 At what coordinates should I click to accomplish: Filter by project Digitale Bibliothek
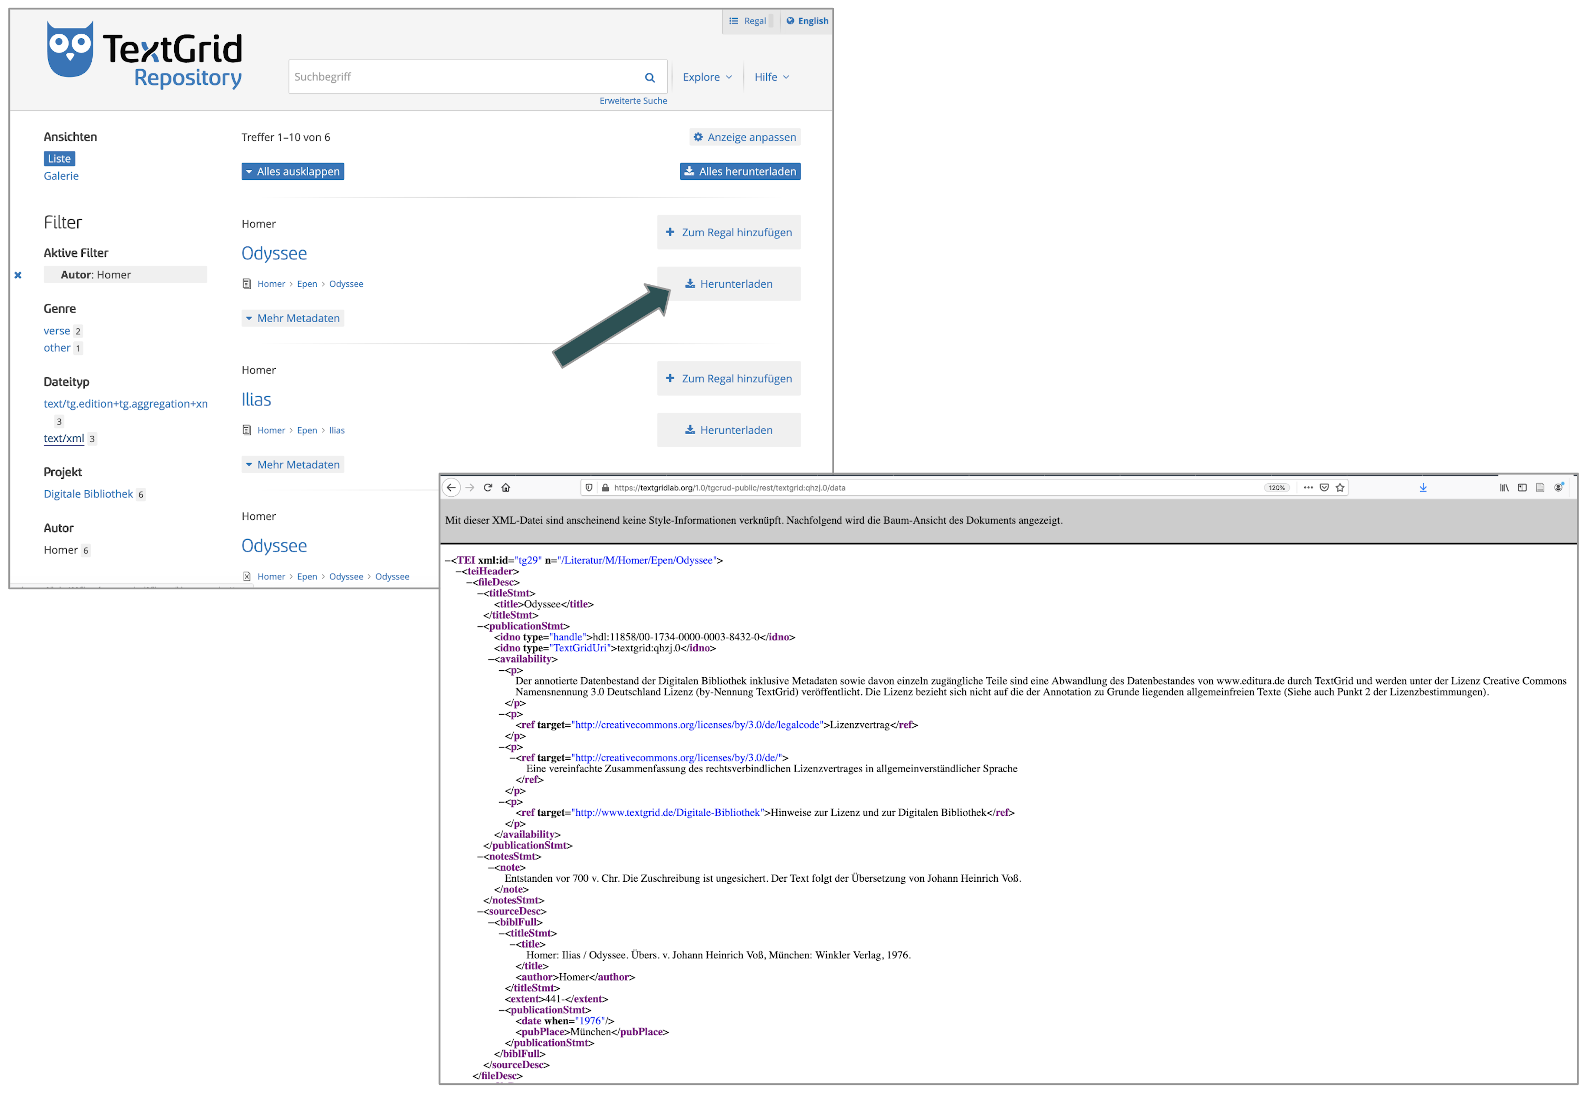pos(88,494)
